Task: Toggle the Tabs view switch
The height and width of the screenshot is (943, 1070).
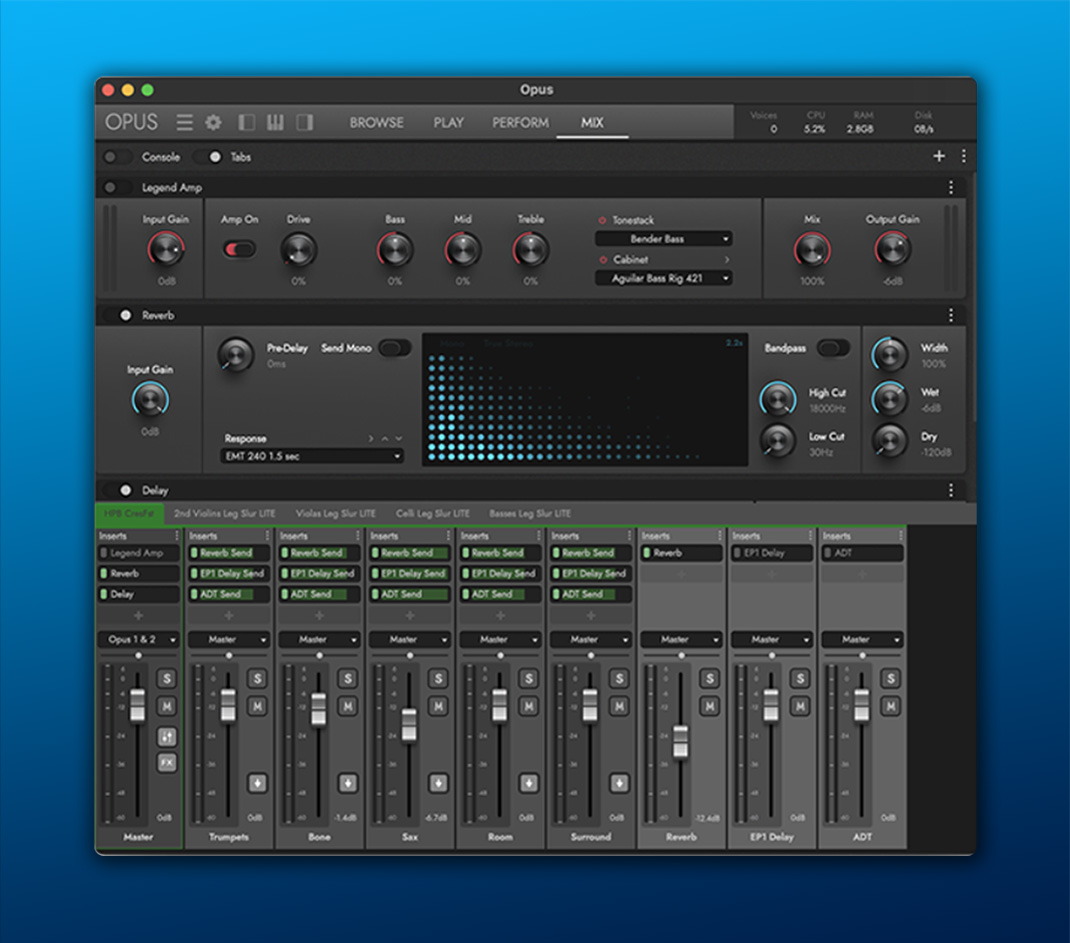Action: coord(208,157)
